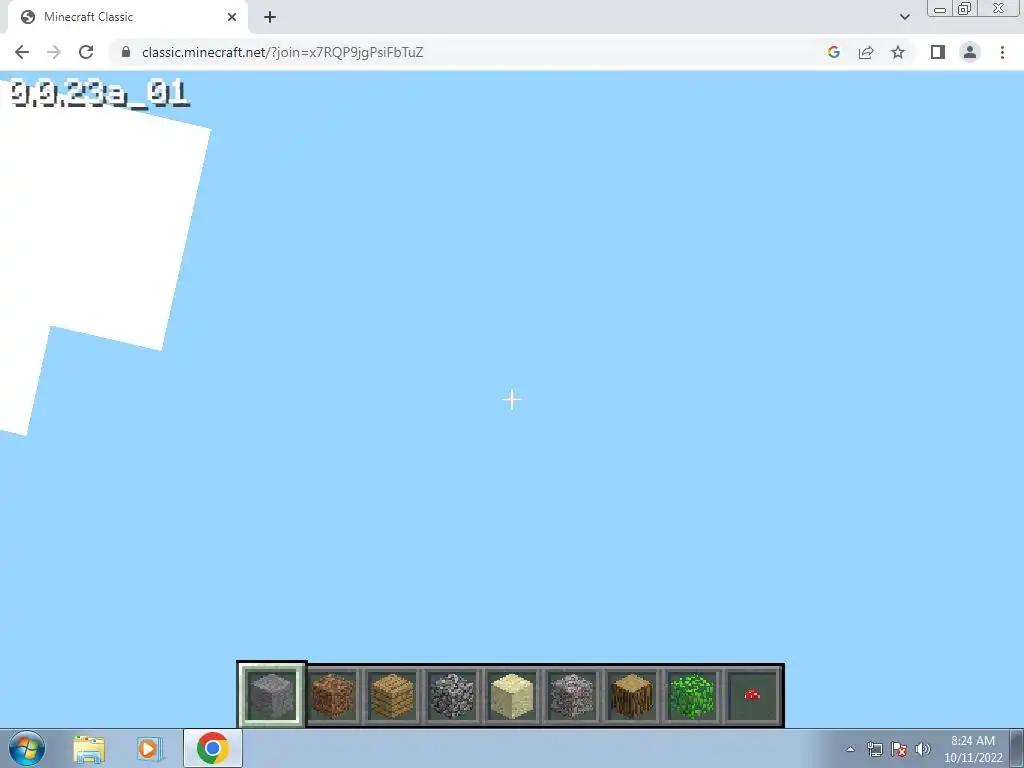View site security lock info
Image resolution: width=1024 pixels, height=768 pixels.
(126, 52)
